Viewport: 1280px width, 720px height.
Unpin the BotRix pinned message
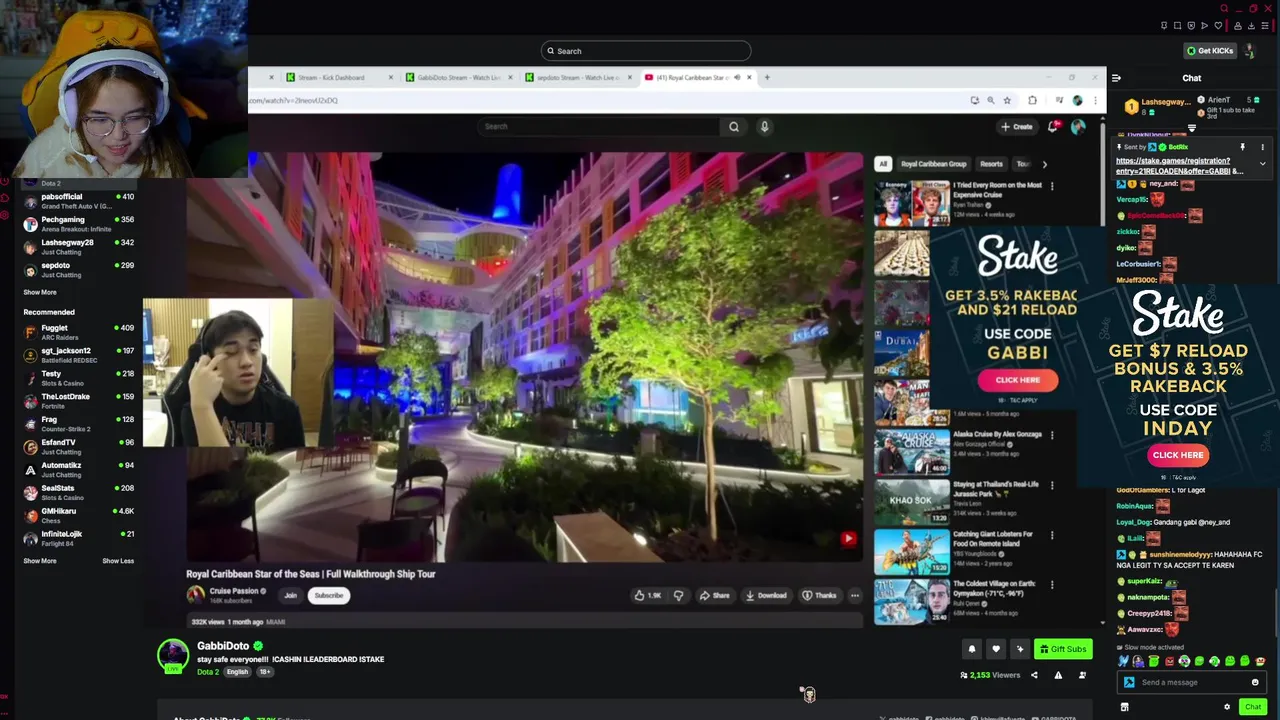click(x=1243, y=147)
